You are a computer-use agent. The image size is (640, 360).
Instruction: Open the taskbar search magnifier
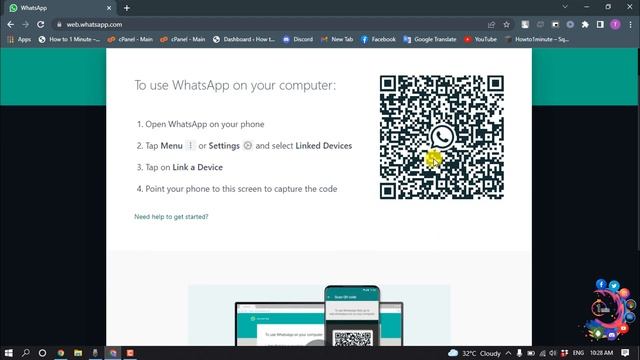25,353
